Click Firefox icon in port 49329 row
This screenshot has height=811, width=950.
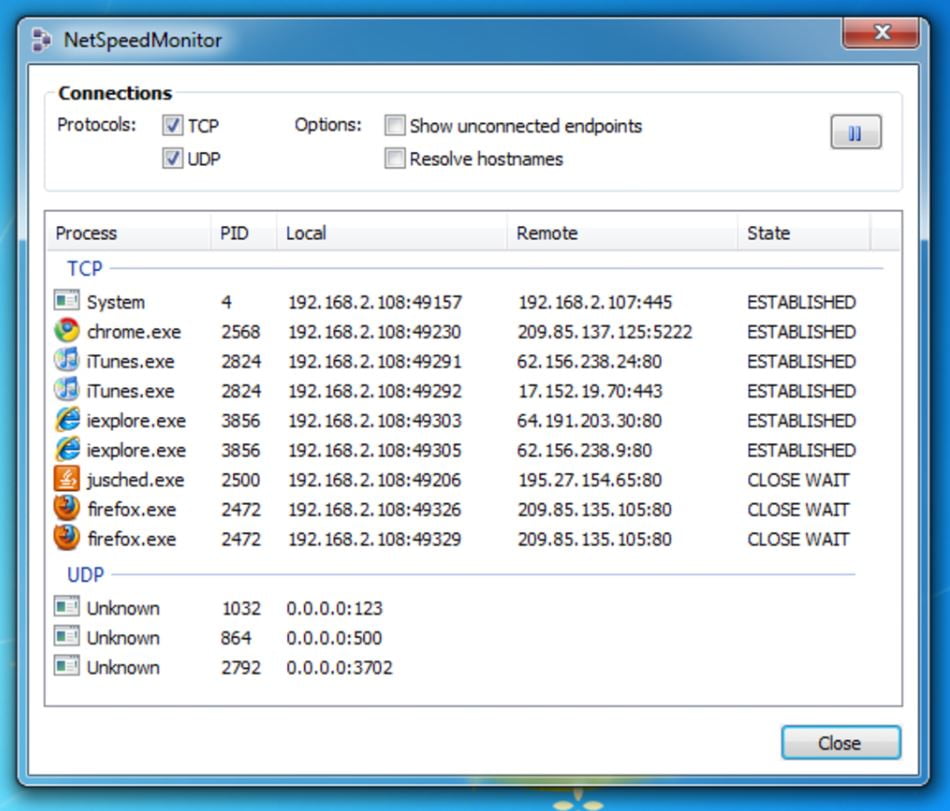click(66, 538)
